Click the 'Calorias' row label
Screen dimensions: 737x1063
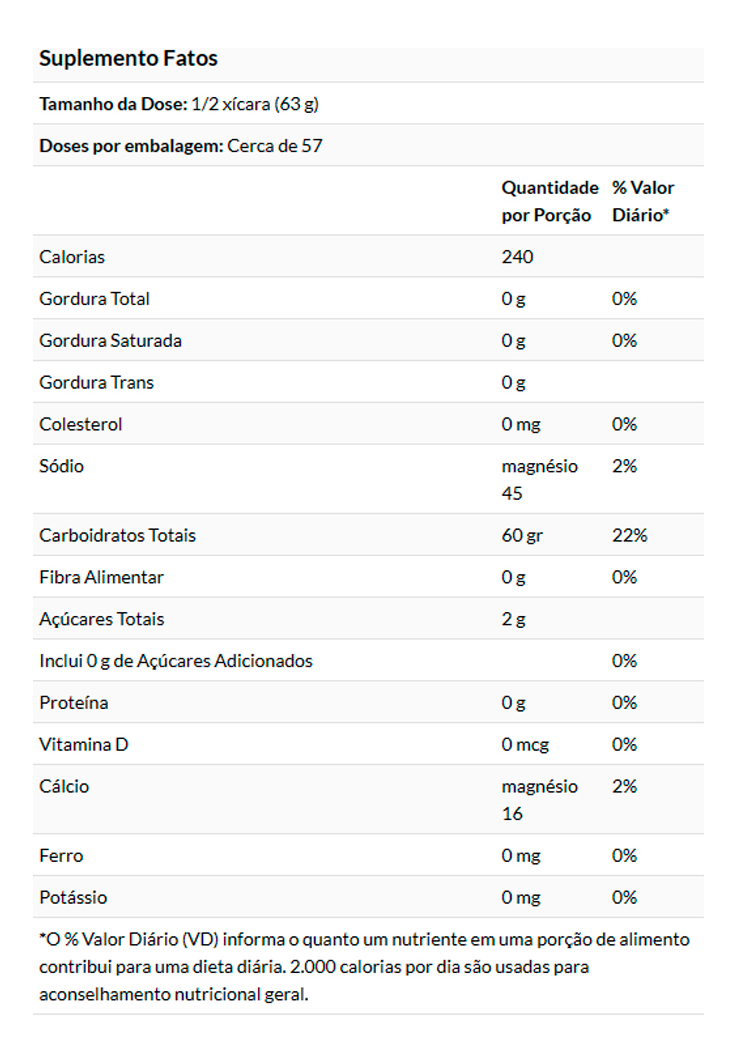click(x=72, y=257)
